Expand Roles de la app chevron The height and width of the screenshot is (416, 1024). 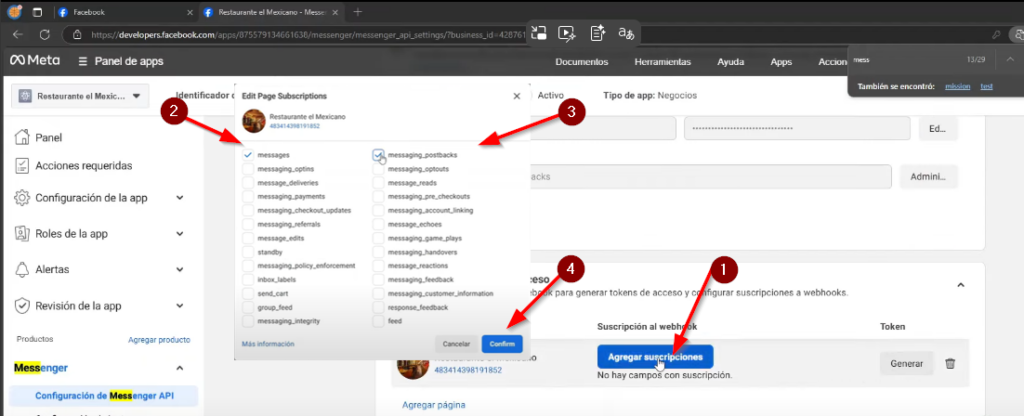tap(180, 233)
